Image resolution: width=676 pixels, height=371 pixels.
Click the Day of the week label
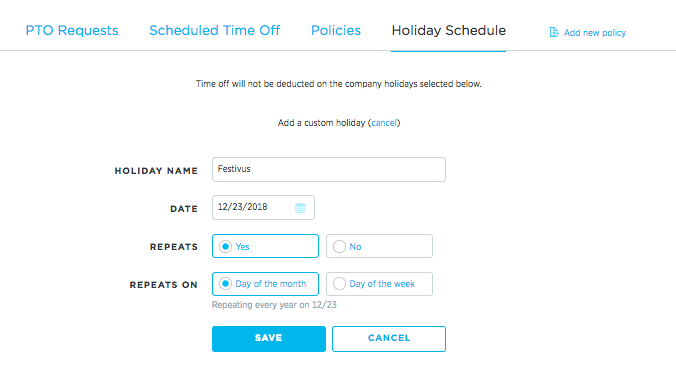382,284
